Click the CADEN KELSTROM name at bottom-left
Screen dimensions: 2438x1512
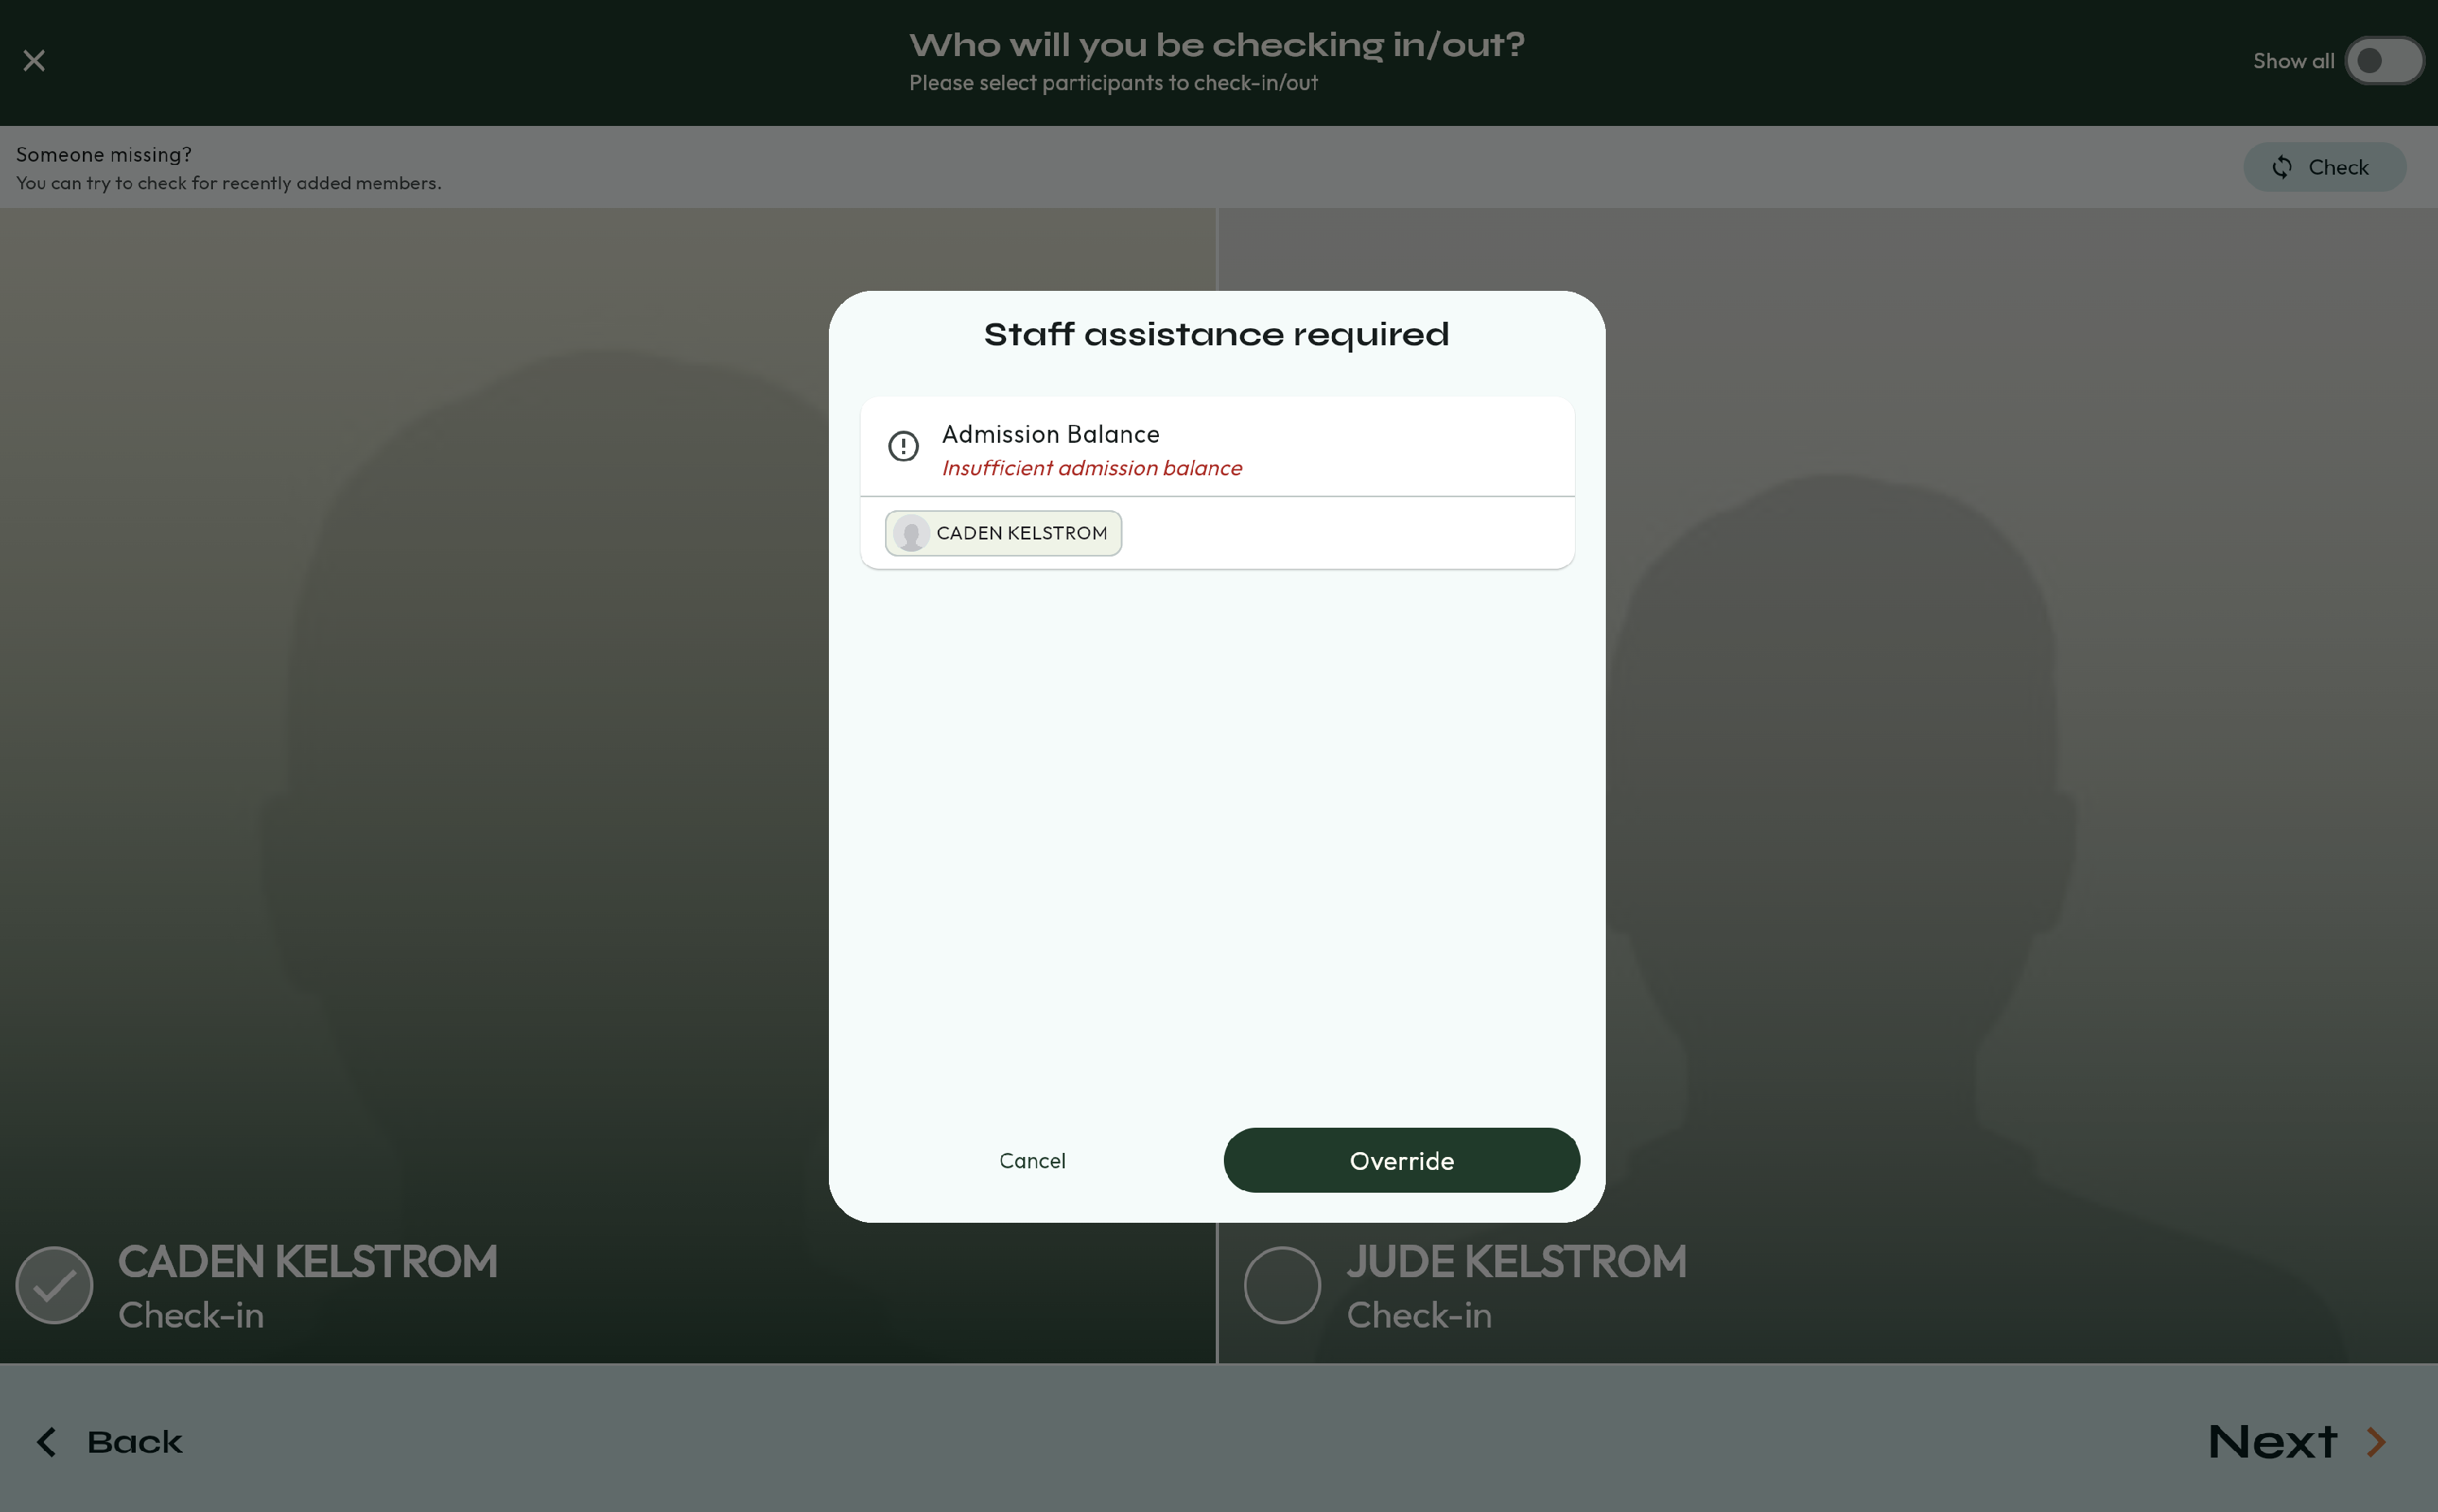click(308, 1262)
